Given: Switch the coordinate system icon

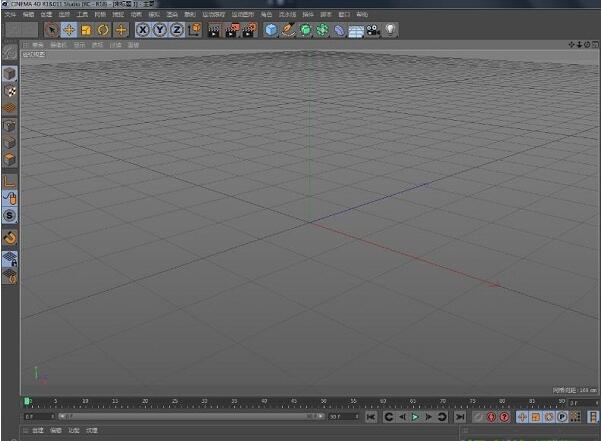Looking at the screenshot, I should [195, 30].
